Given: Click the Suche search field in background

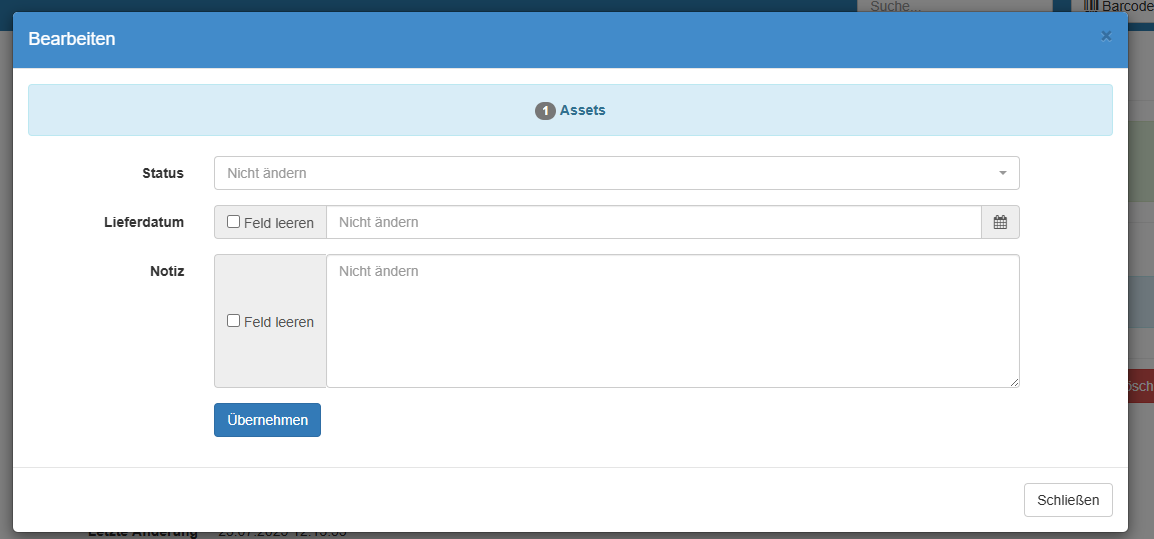Looking at the screenshot, I should (954, 6).
